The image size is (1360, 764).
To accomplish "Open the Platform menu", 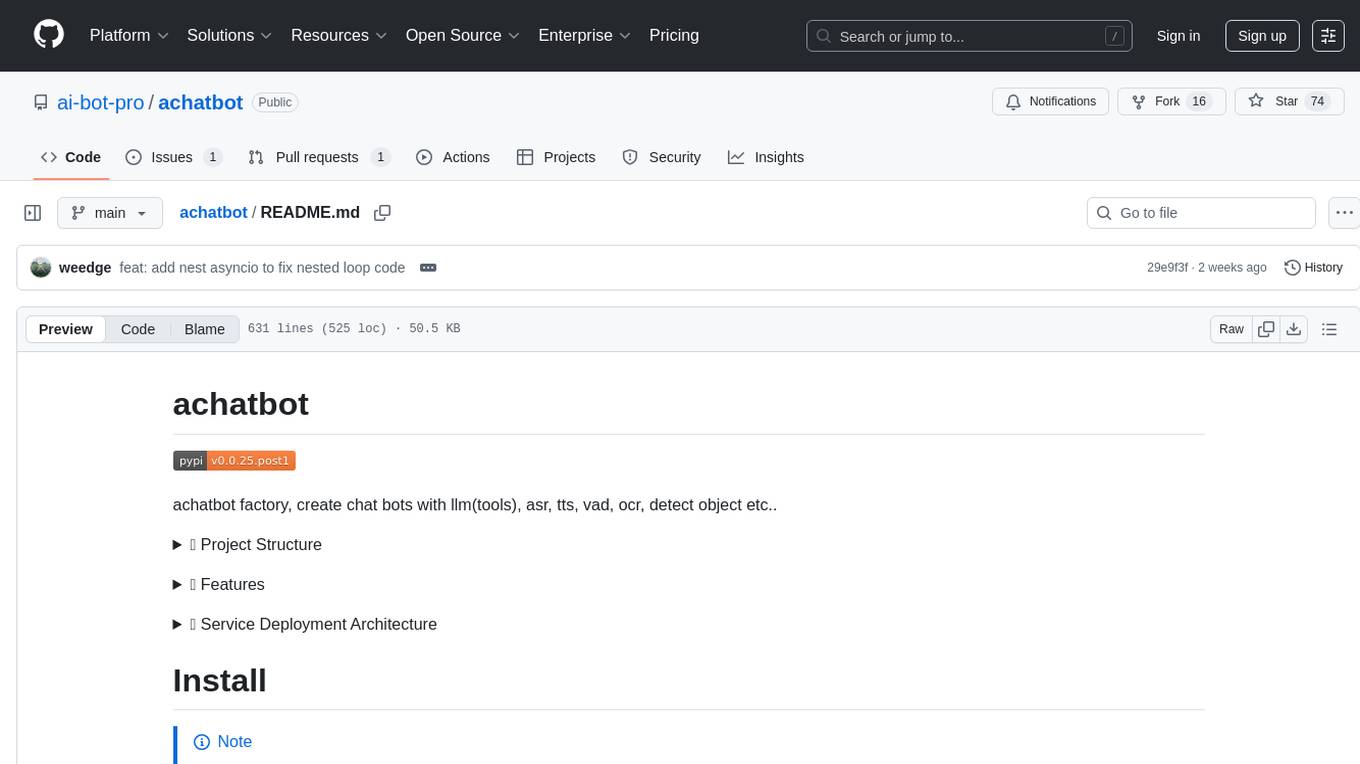I will [129, 35].
